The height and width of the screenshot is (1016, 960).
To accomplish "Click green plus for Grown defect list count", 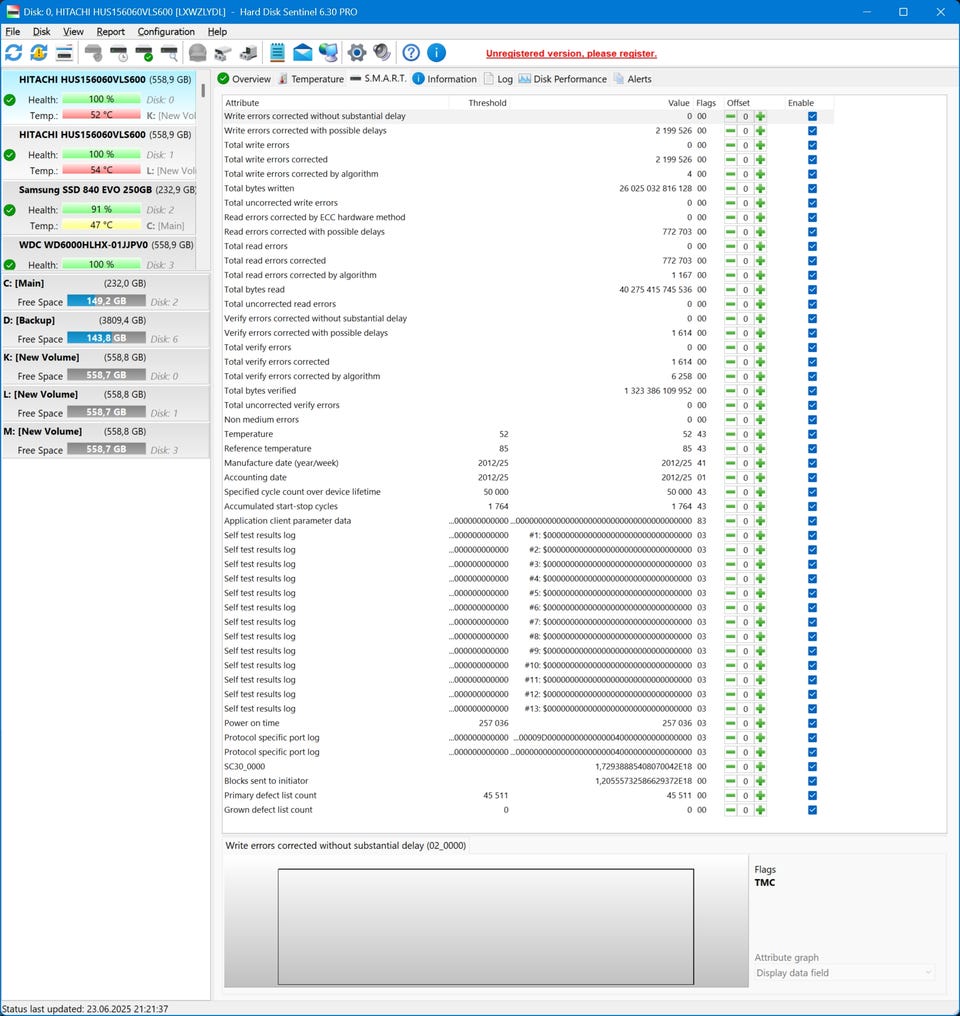I will coord(760,810).
